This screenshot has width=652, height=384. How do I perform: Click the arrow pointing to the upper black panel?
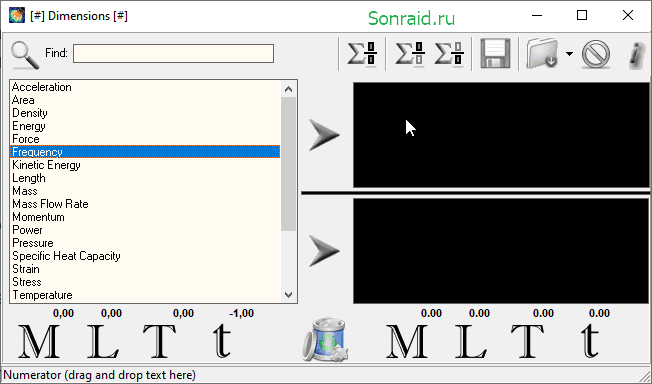click(x=324, y=135)
